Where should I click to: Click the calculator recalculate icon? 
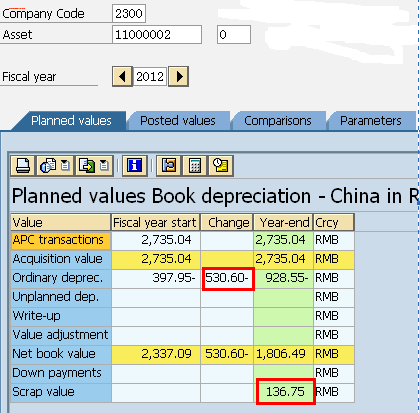pyautogui.click(x=195, y=165)
